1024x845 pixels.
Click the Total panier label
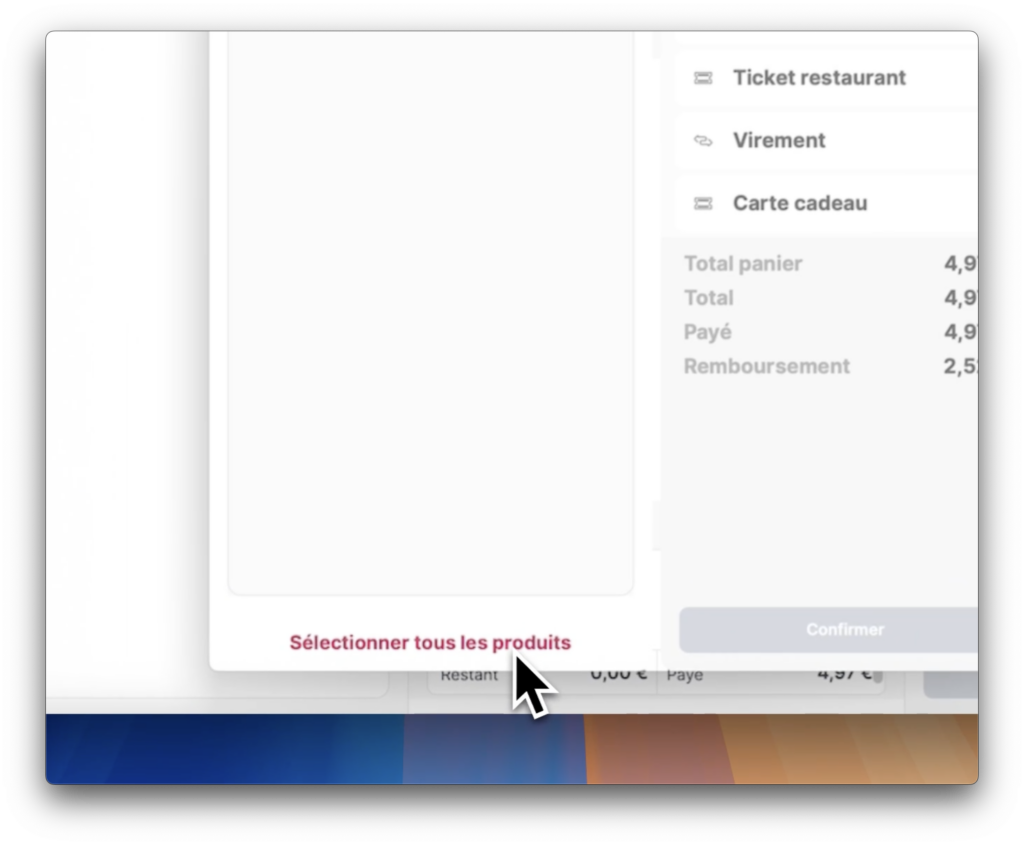pos(743,264)
